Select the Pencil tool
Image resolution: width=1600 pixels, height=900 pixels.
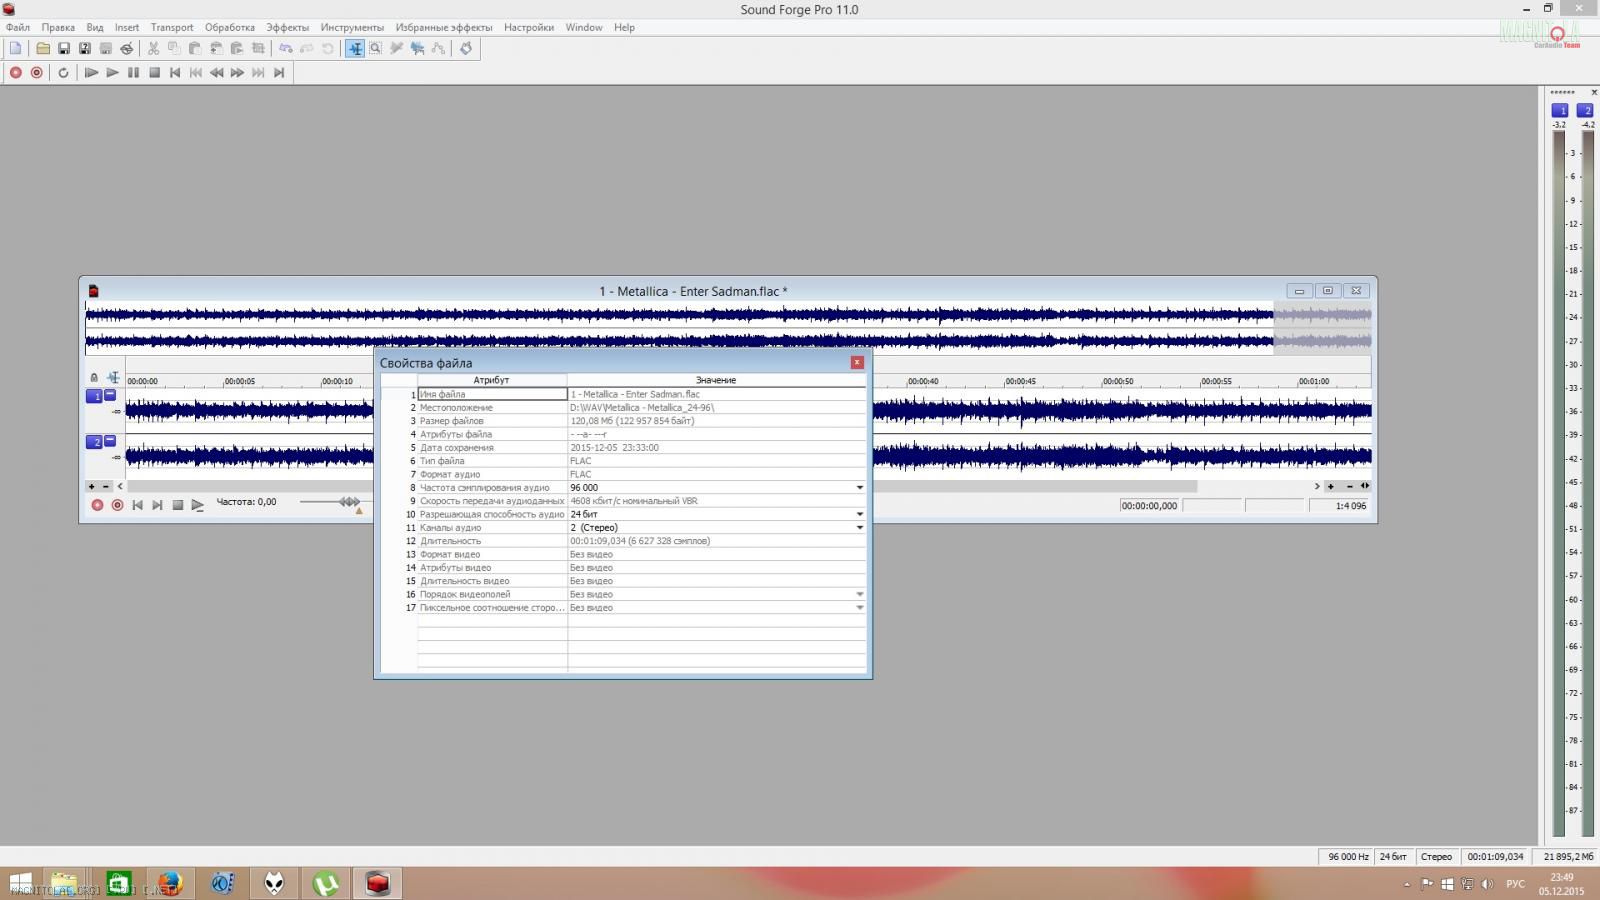397,48
